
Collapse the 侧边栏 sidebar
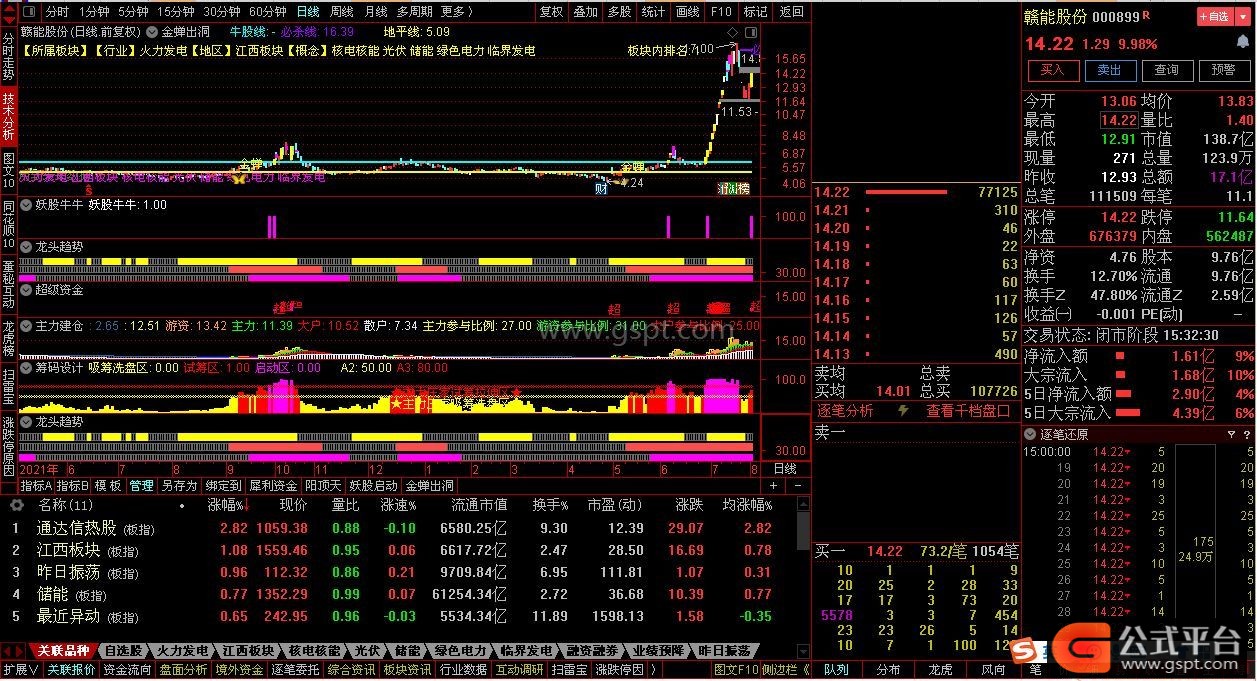785,670
